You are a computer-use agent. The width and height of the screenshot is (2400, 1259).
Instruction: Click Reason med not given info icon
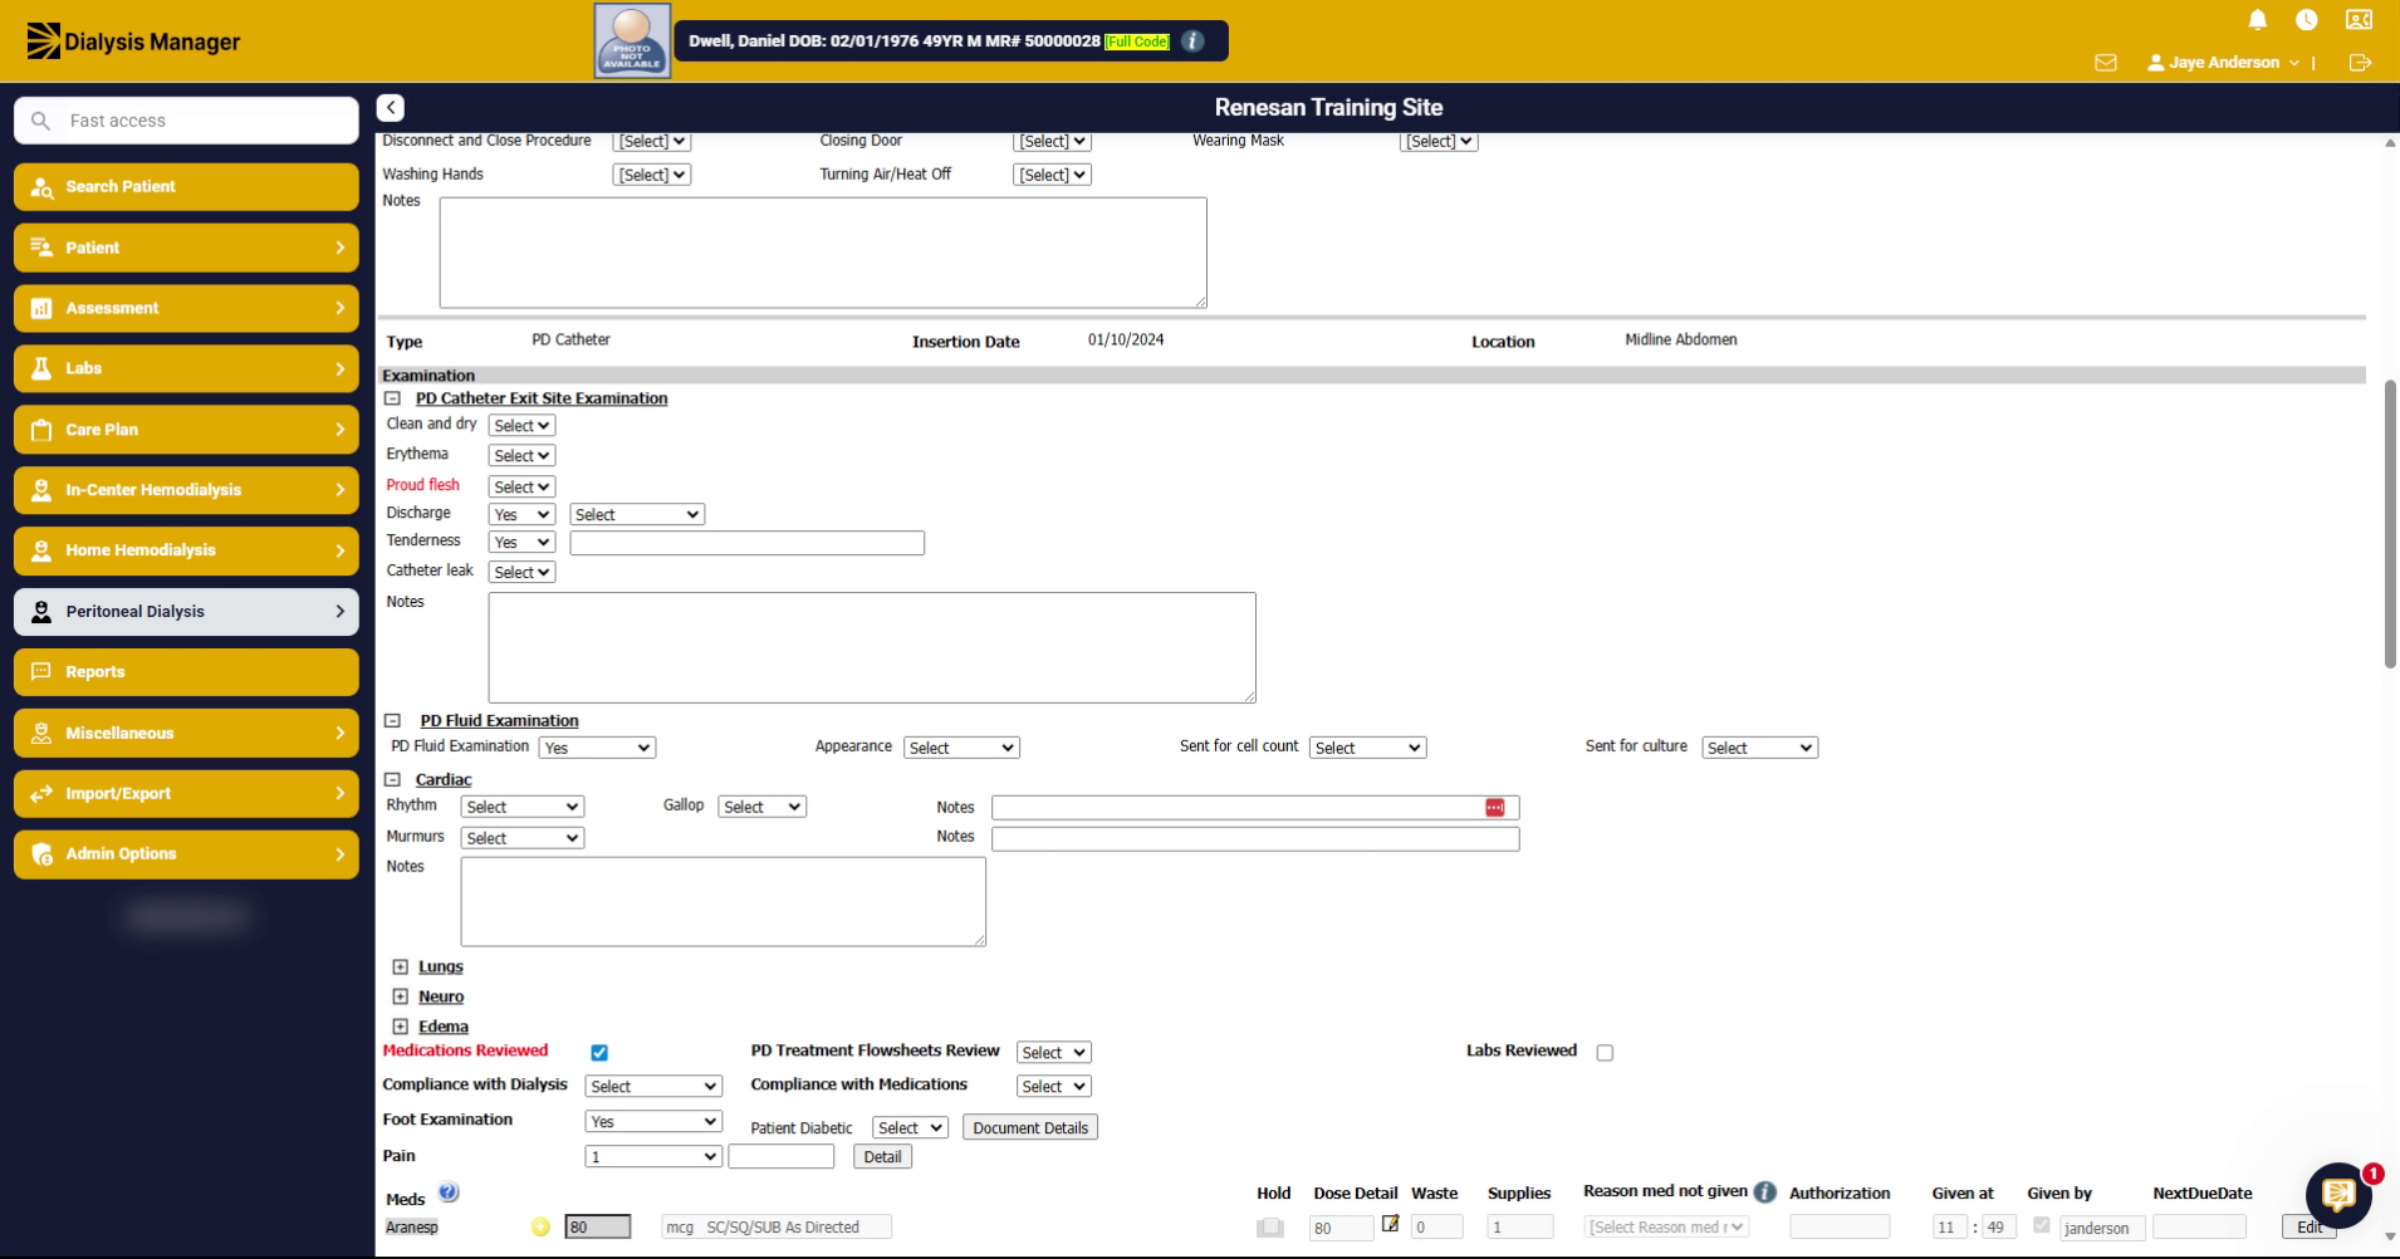click(x=1765, y=1192)
